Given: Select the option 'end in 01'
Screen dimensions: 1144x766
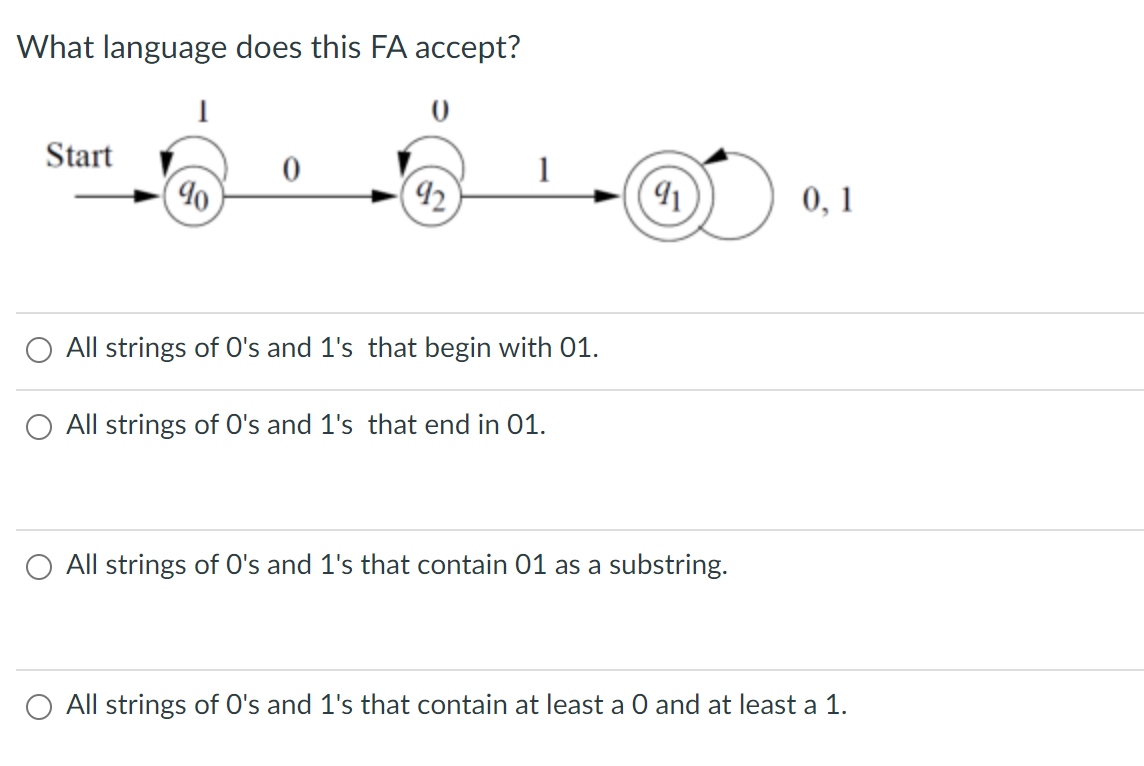Looking at the screenshot, I should pyautogui.click(x=40, y=427).
